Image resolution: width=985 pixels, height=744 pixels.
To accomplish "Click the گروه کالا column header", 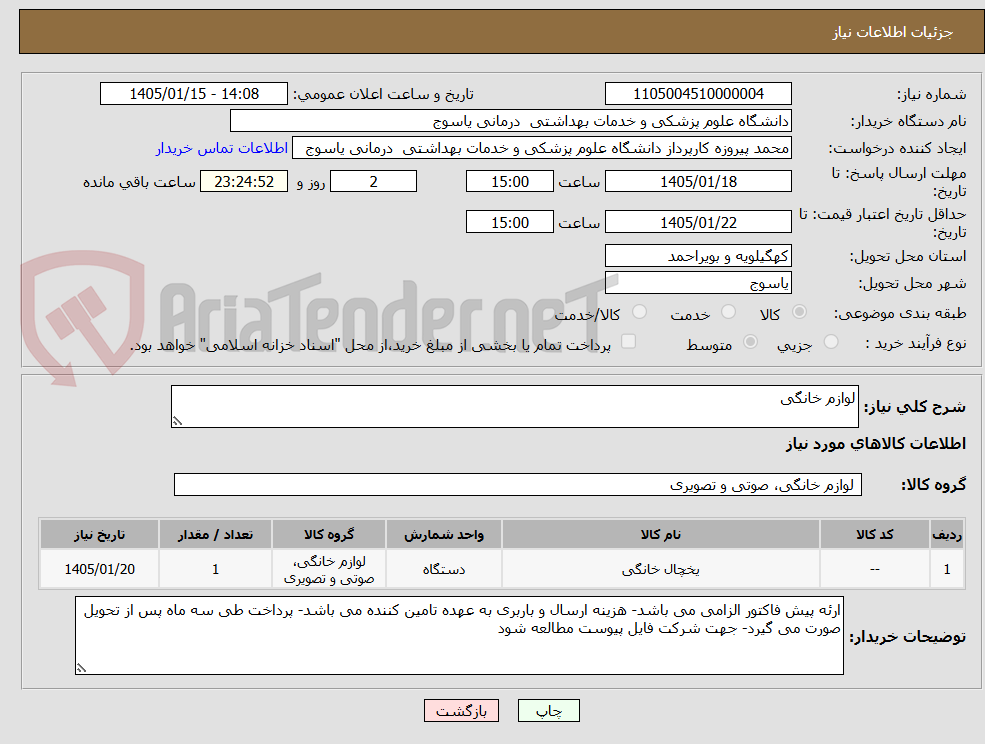I will tap(329, 534).
